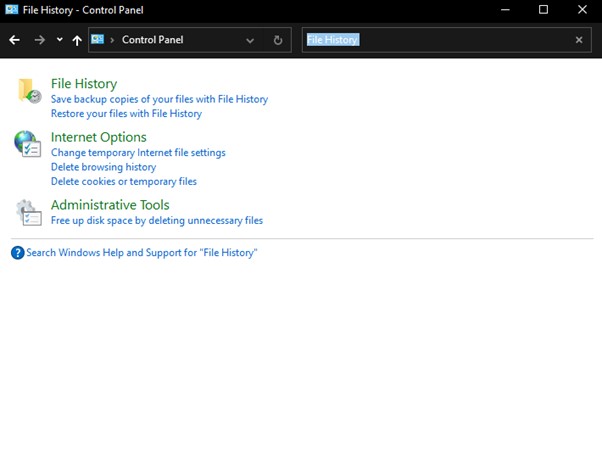The width and height of the screenshot is (602, 452).
Task: Click the Internet Options globe icon
Action: click(27, 144)
